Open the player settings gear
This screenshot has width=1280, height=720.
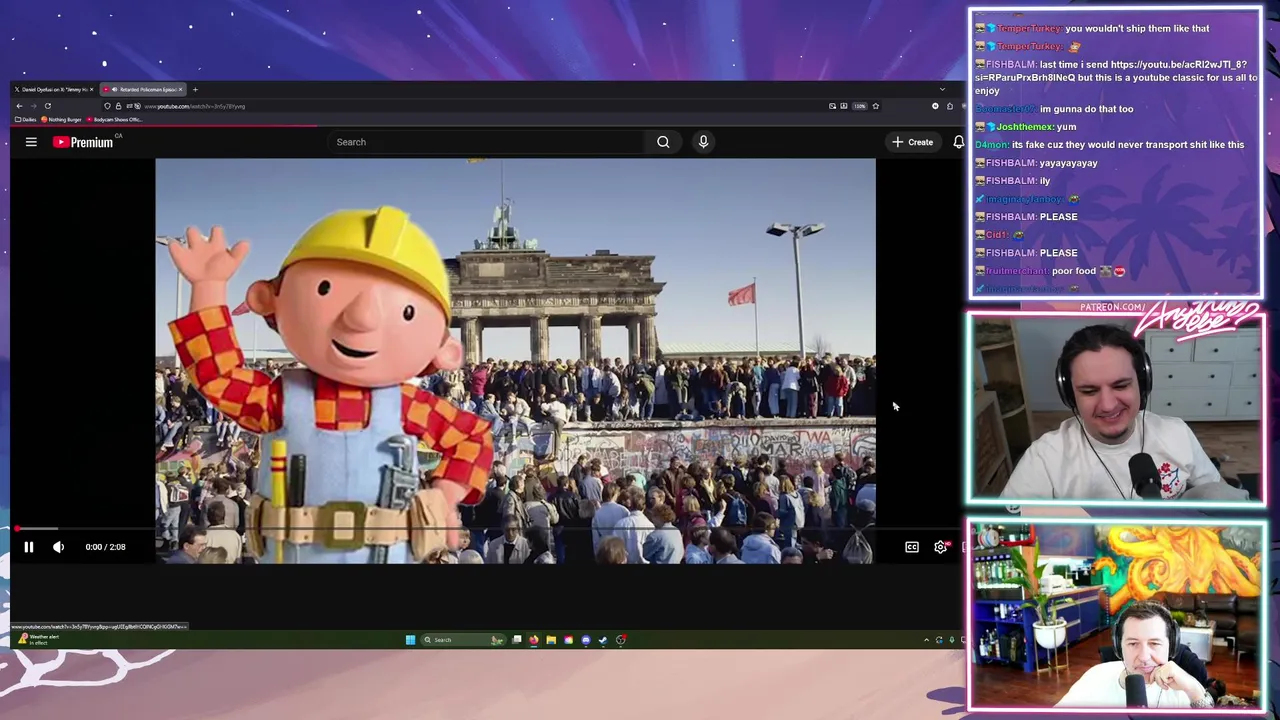point(941,547)
